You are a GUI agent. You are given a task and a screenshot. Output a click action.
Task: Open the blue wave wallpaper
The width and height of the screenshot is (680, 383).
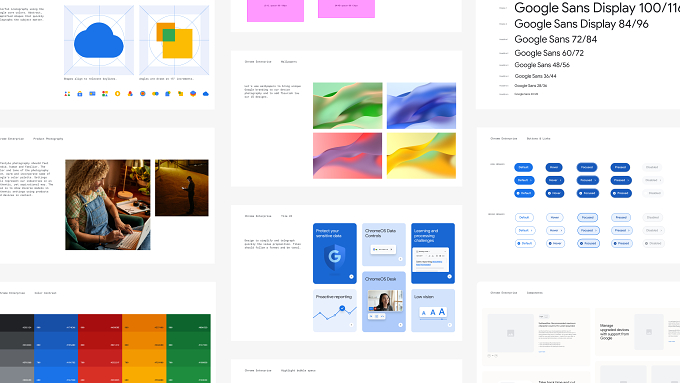click(x=421, y=105)
